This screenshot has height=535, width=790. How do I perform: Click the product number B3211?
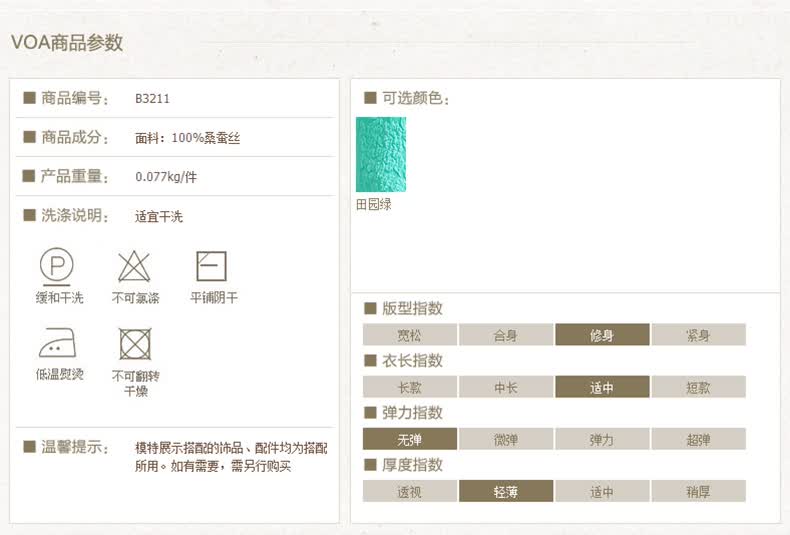click(x=152, y=98)
